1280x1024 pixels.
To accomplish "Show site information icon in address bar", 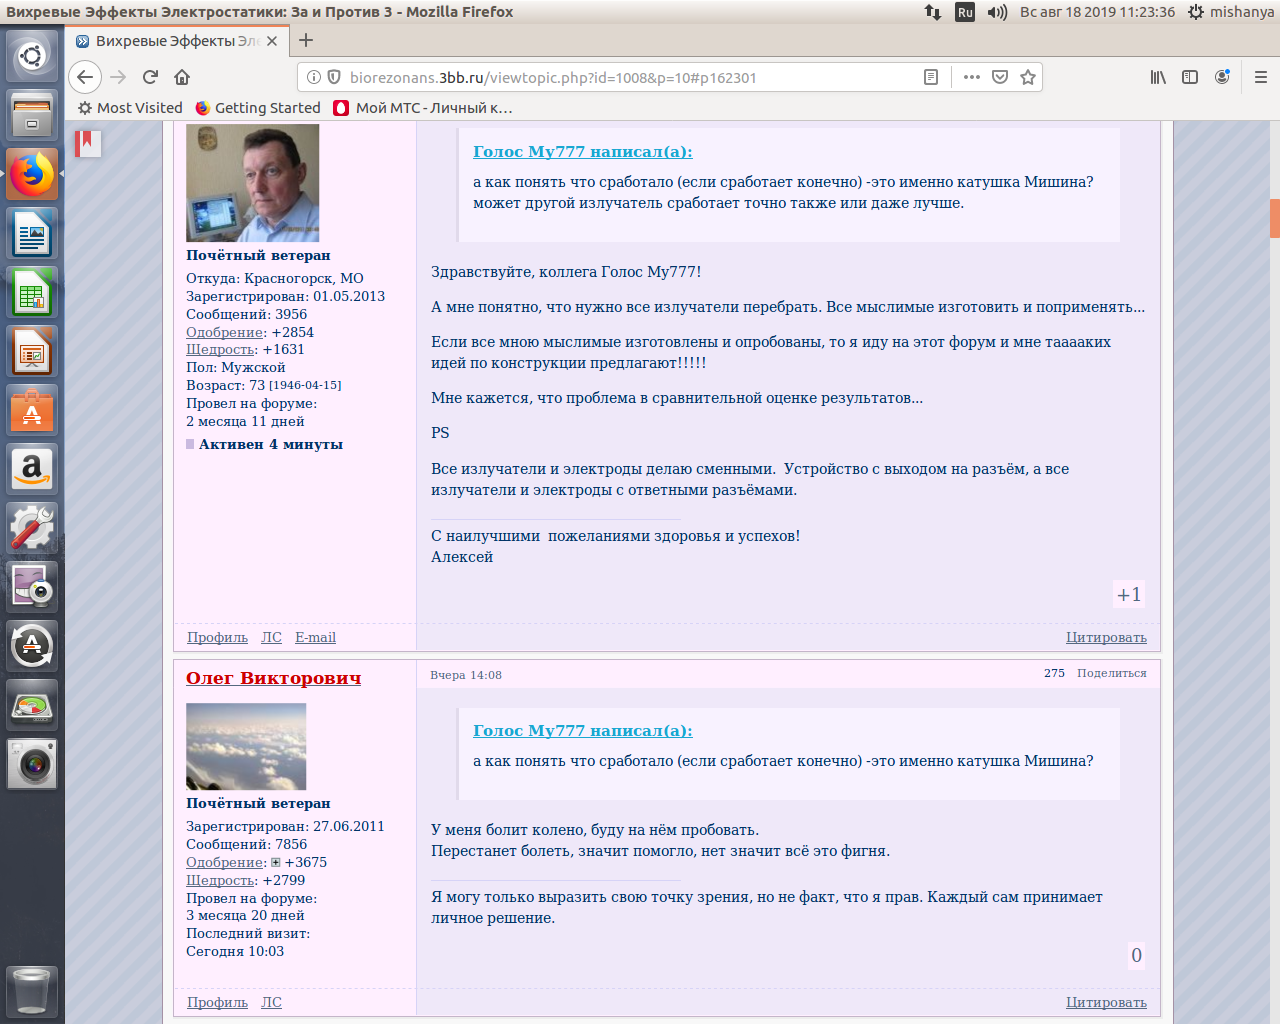I will click(313, 77).
